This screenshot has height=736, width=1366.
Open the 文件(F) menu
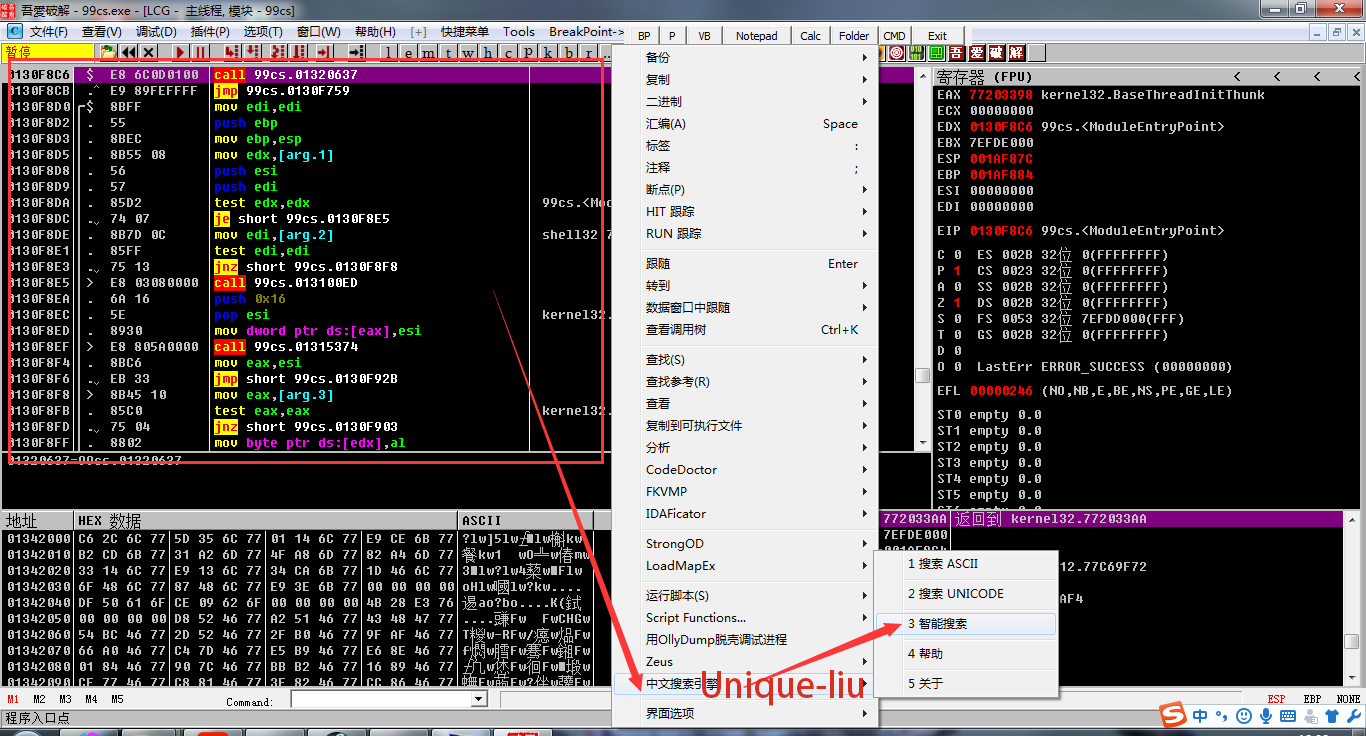click(x=48, y=32)
